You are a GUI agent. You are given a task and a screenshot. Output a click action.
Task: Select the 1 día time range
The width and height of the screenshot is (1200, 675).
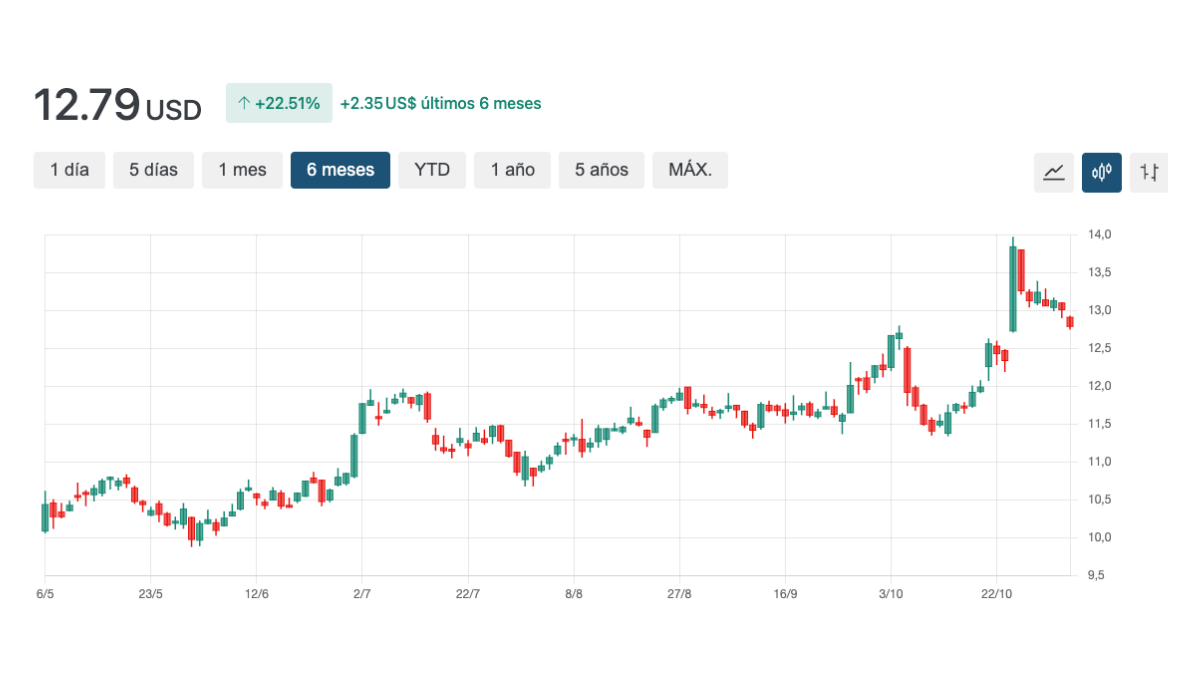tap(69, 170)
